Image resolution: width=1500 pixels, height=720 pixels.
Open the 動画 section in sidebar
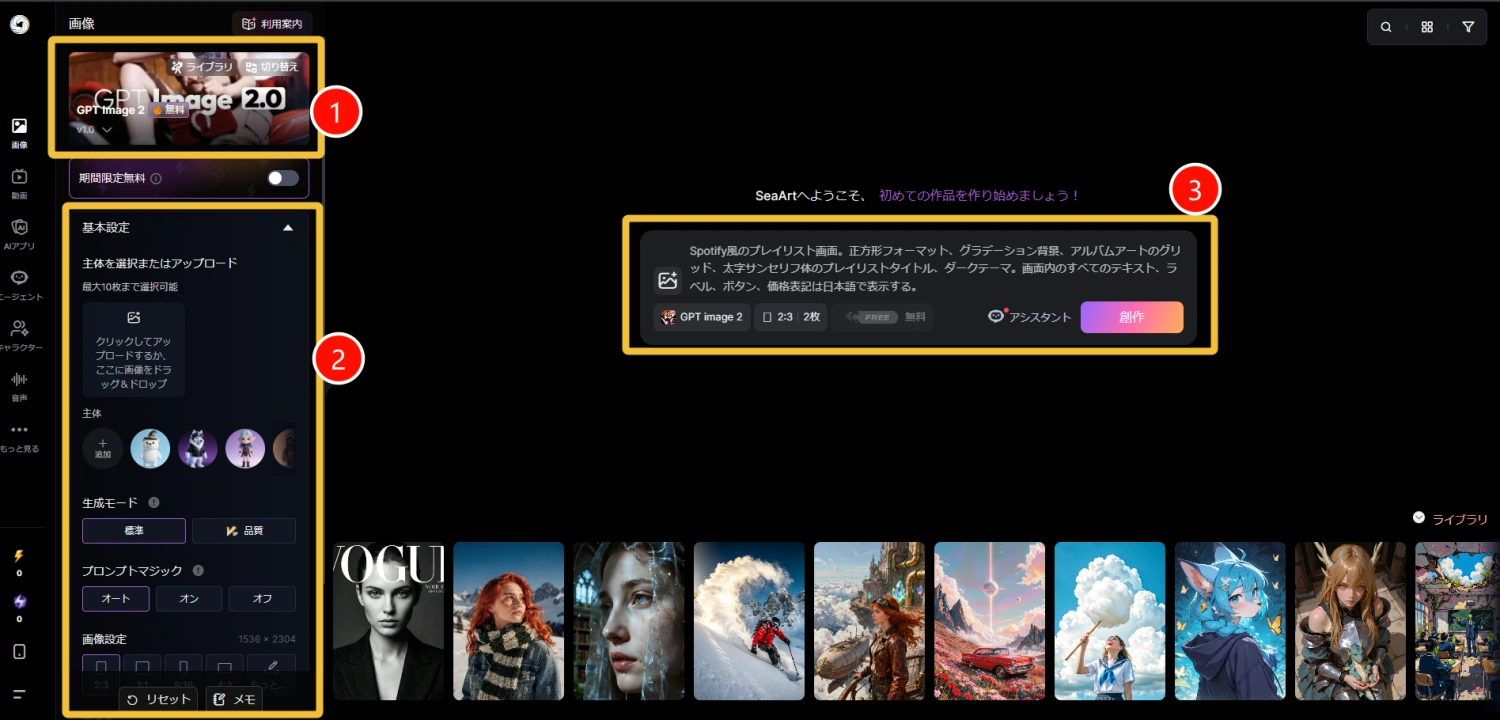20,184
